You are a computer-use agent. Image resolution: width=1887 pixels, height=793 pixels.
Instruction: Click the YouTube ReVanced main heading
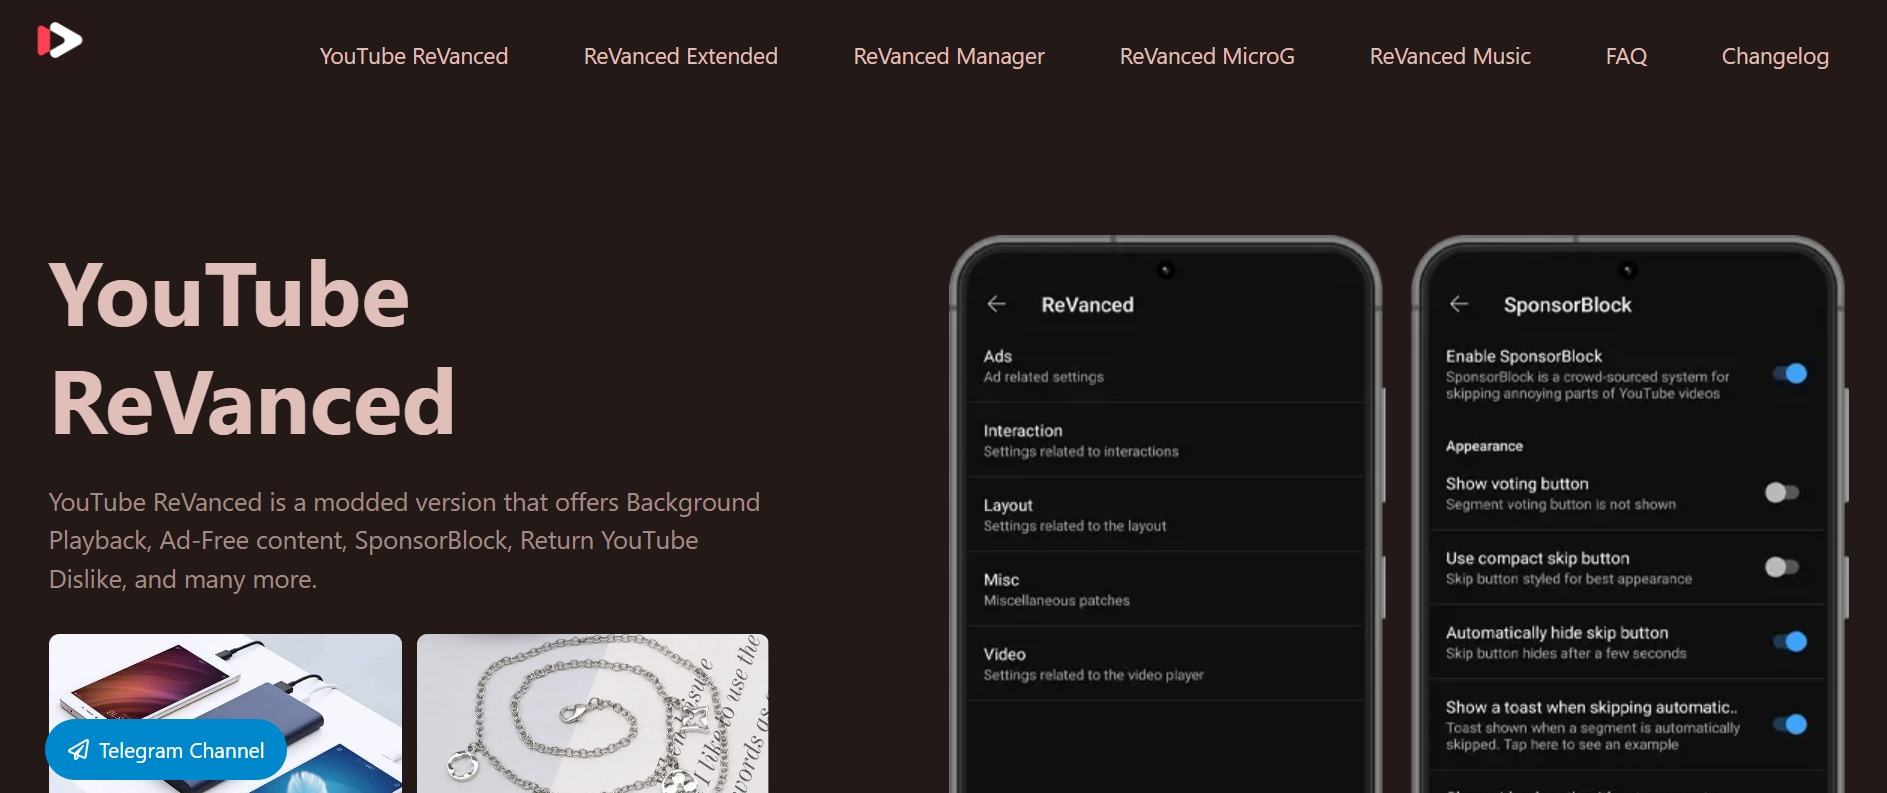[252, 348]
